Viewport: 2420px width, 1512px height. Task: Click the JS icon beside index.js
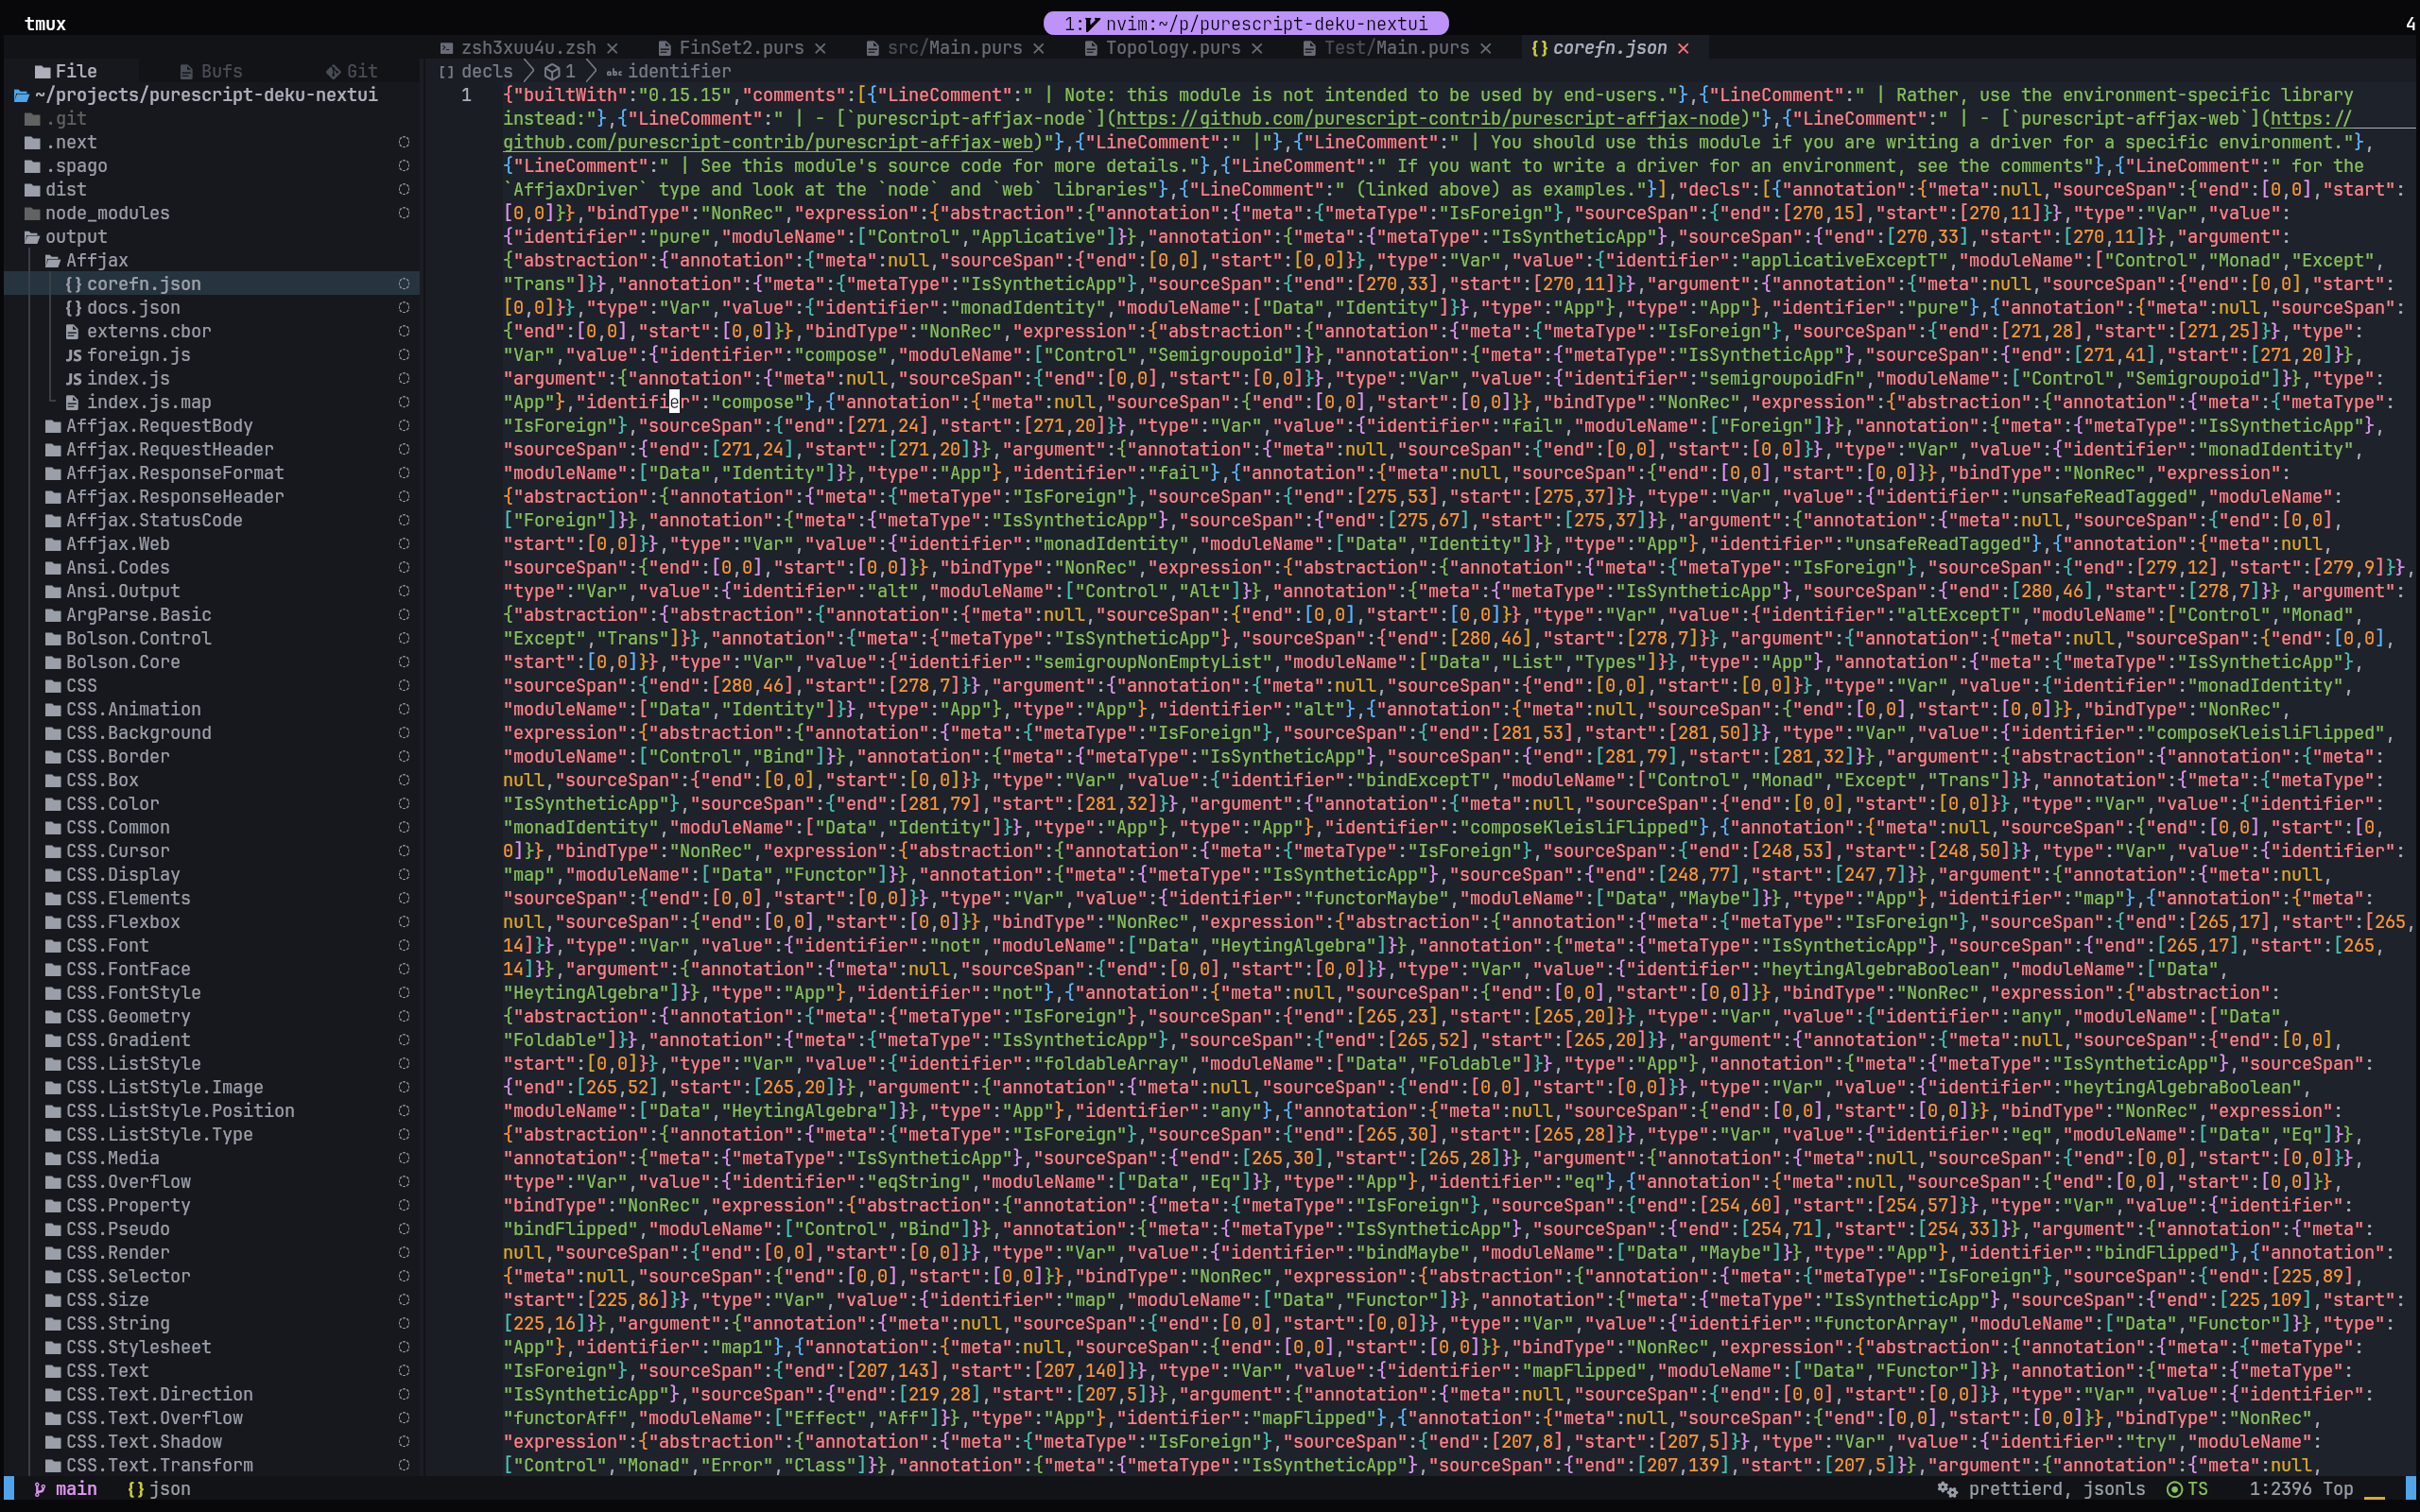[73, 379]
